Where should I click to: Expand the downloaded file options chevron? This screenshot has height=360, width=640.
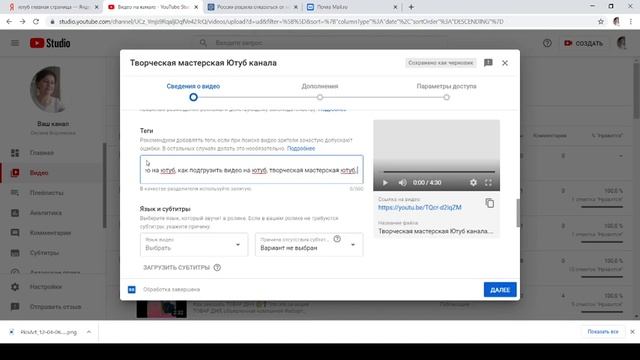point(89,332)
